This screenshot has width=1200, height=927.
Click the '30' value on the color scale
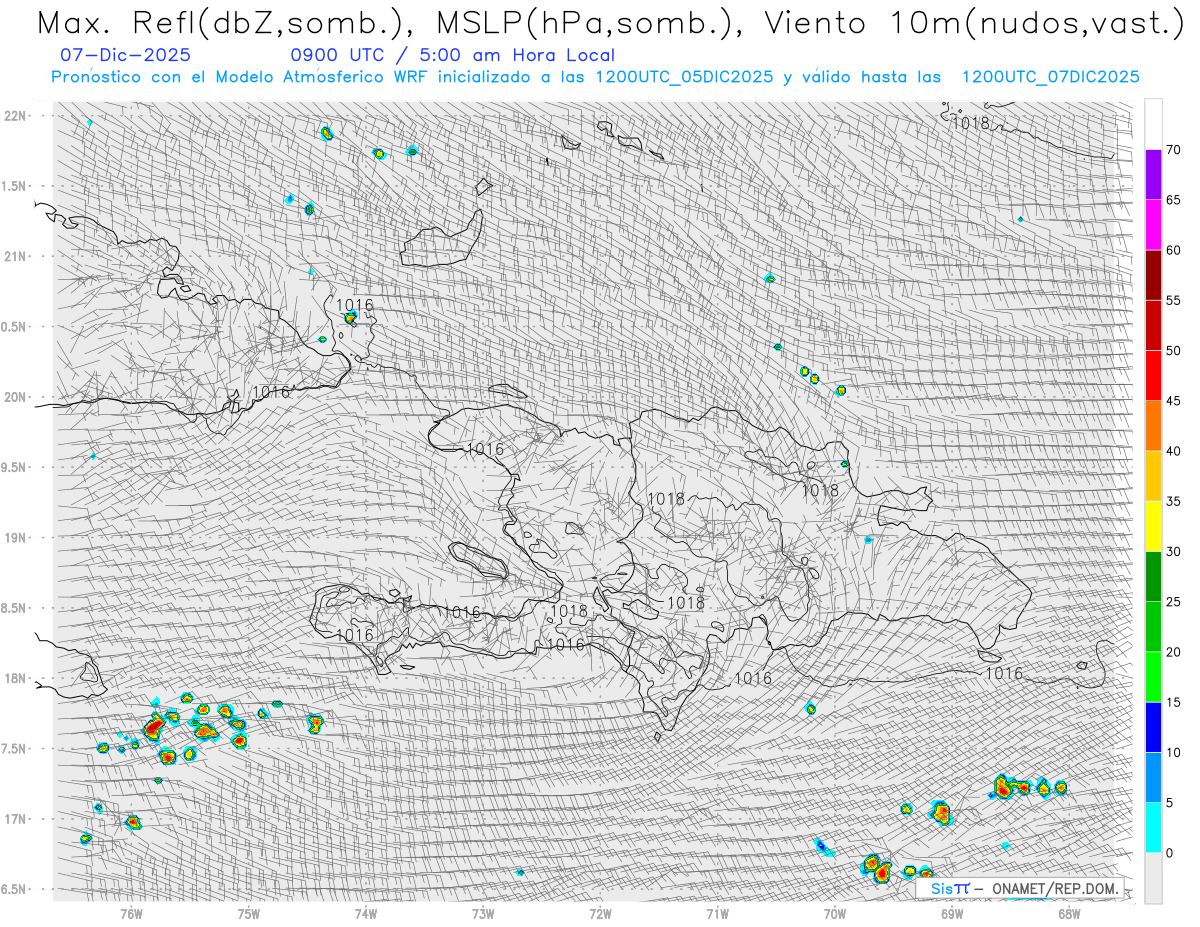click(x=1173, y=552)
